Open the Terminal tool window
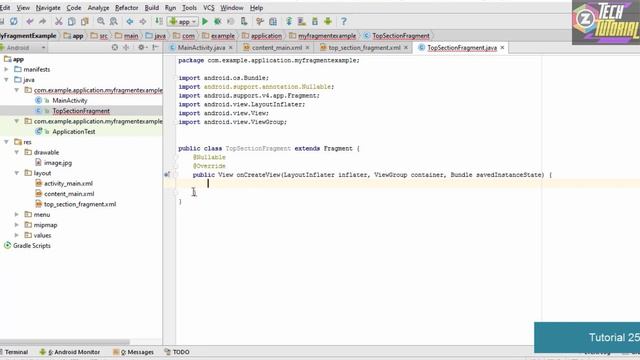 point(14,352)
